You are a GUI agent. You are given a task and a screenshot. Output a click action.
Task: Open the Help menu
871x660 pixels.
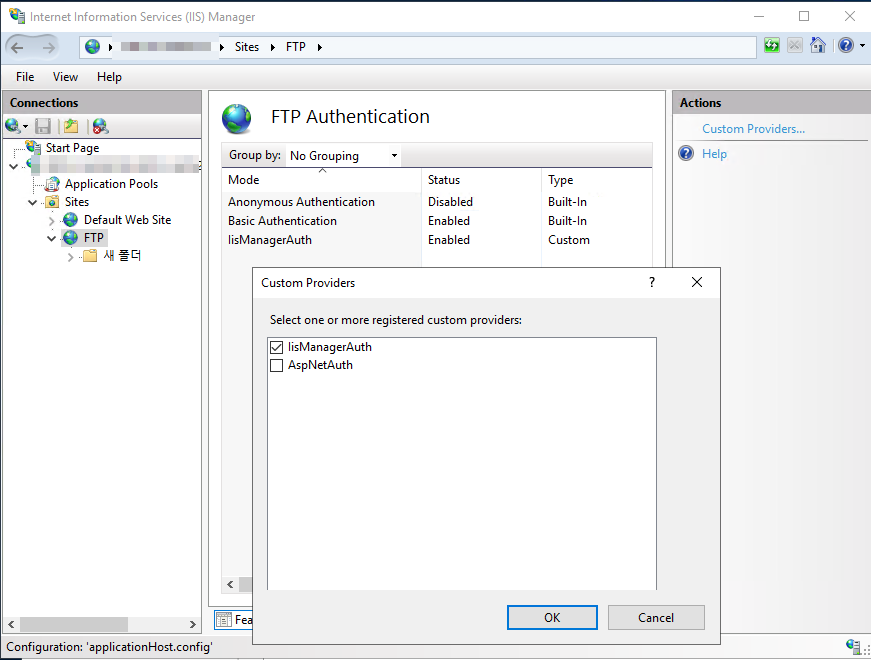coord(109,77)
